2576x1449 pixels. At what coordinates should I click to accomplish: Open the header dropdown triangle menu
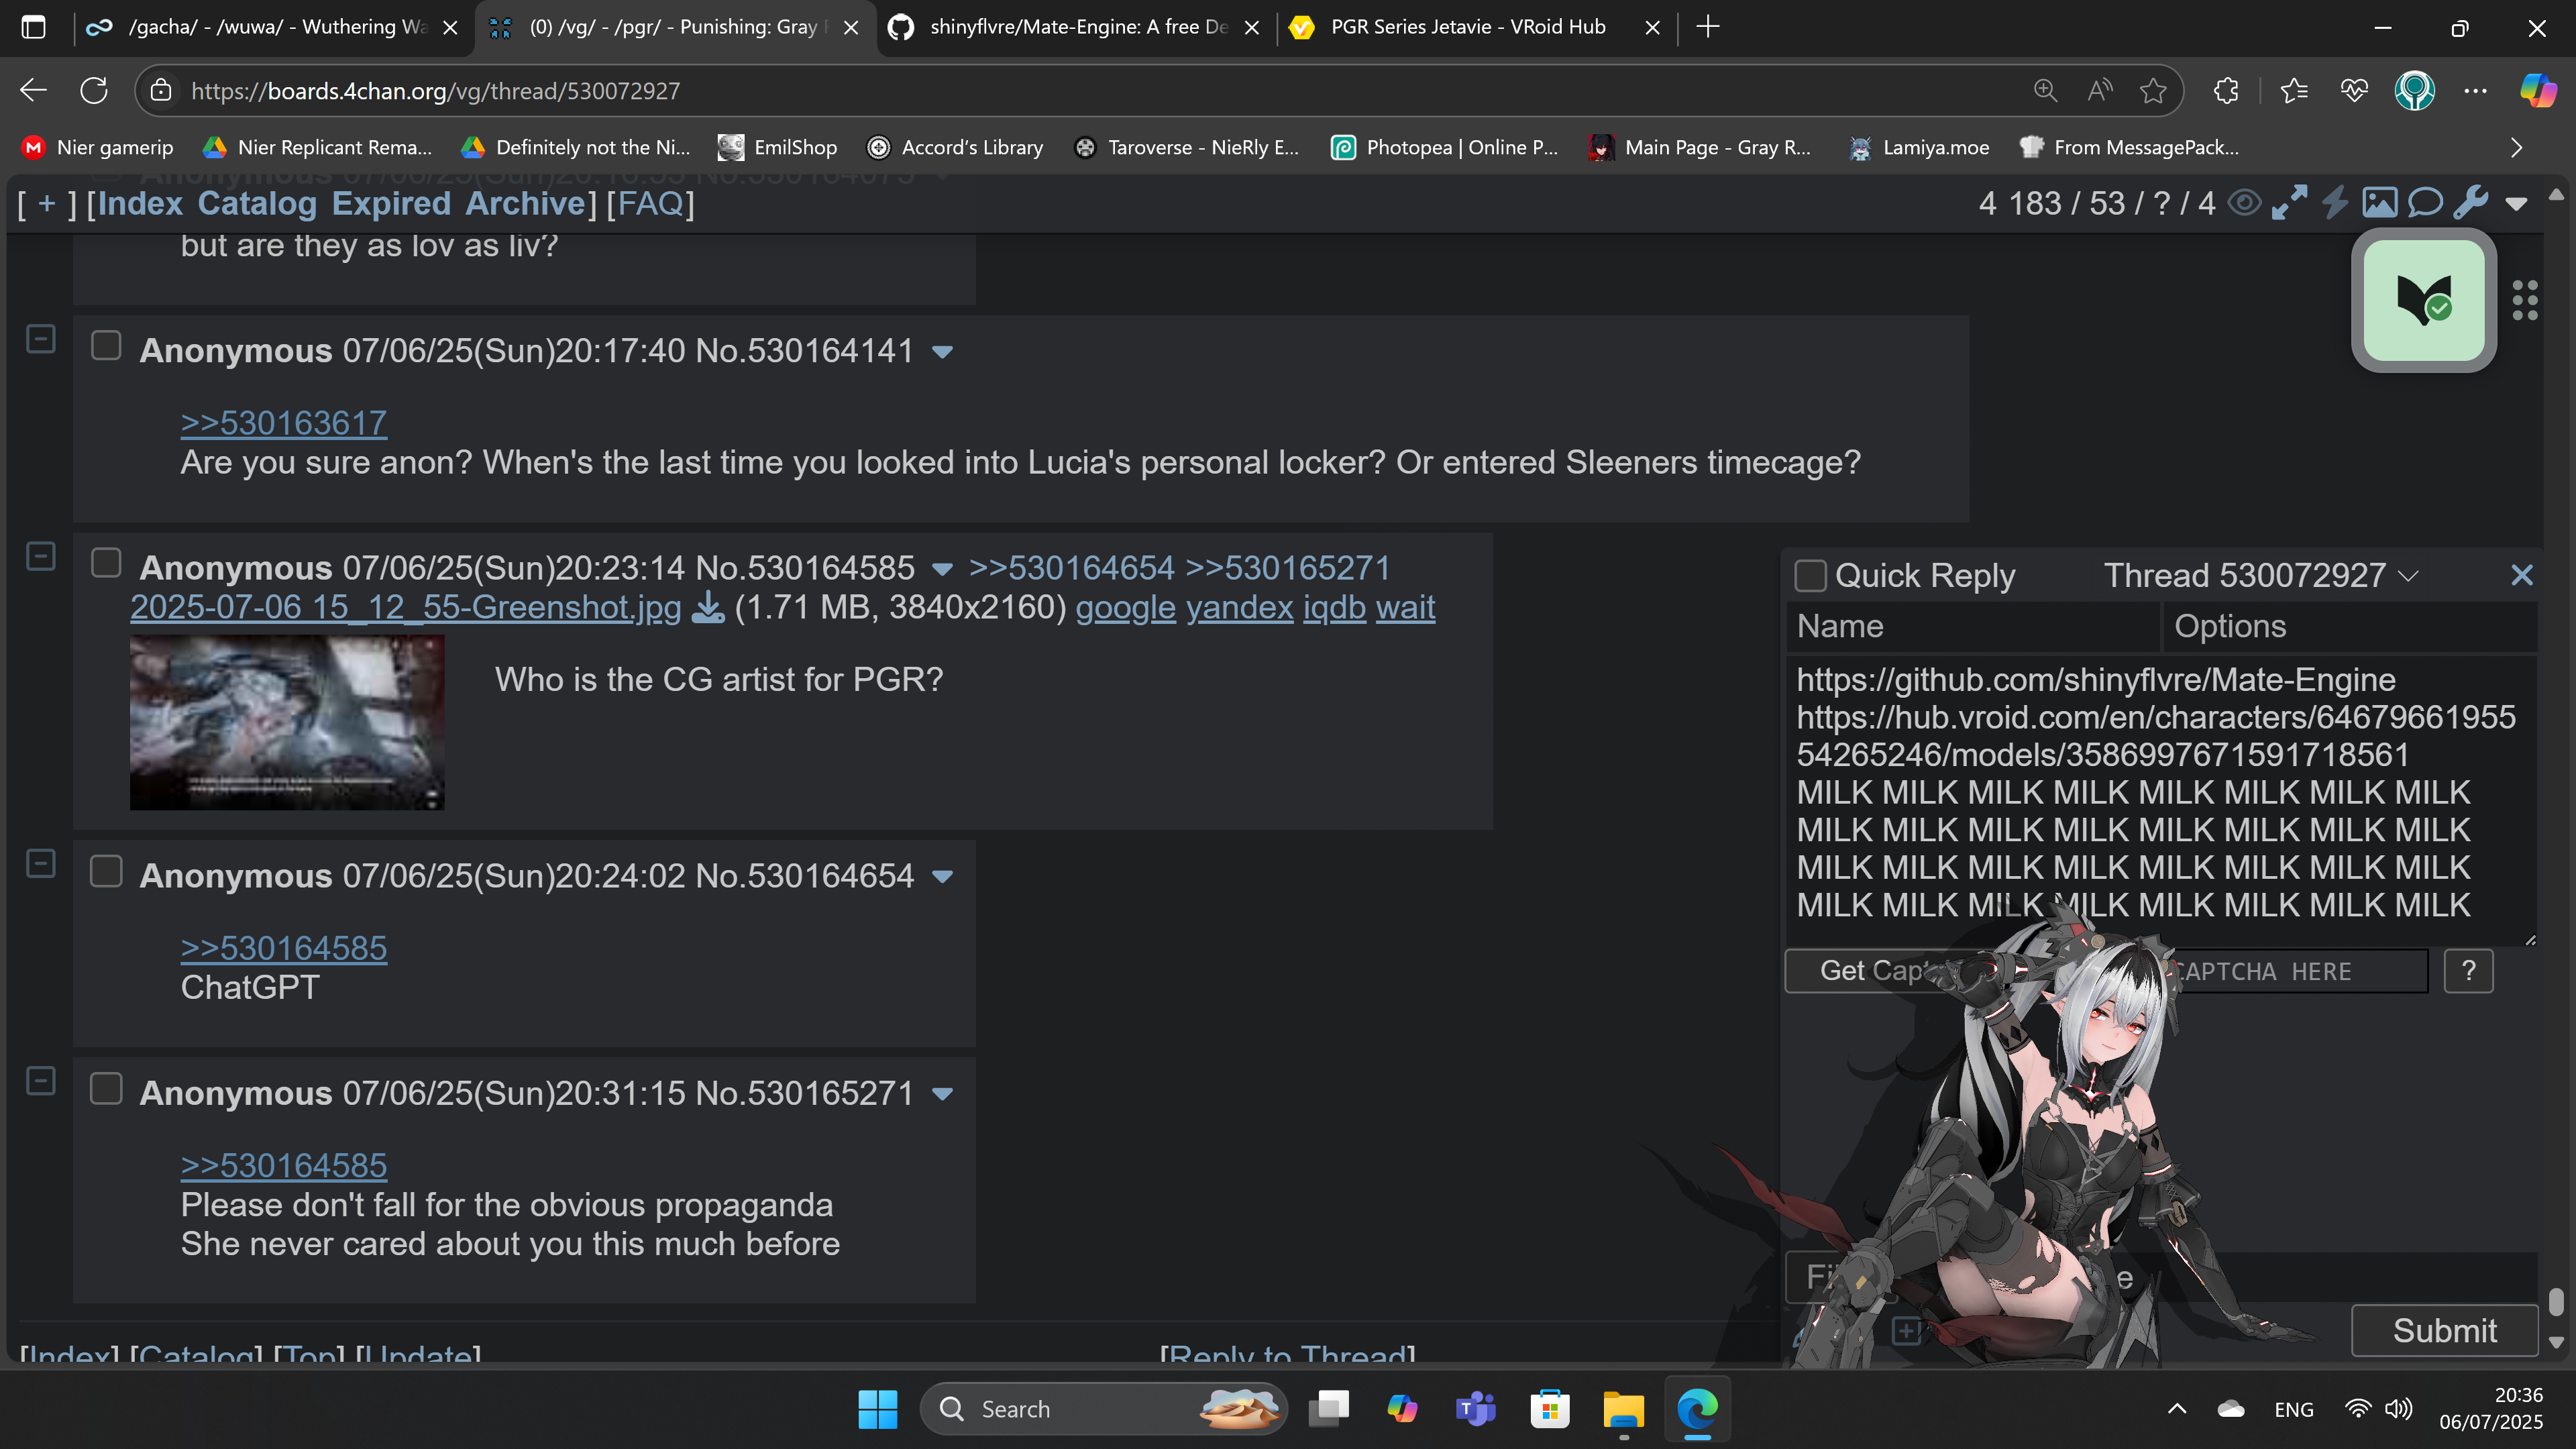pyautogui.click(x=2516, y=205)
